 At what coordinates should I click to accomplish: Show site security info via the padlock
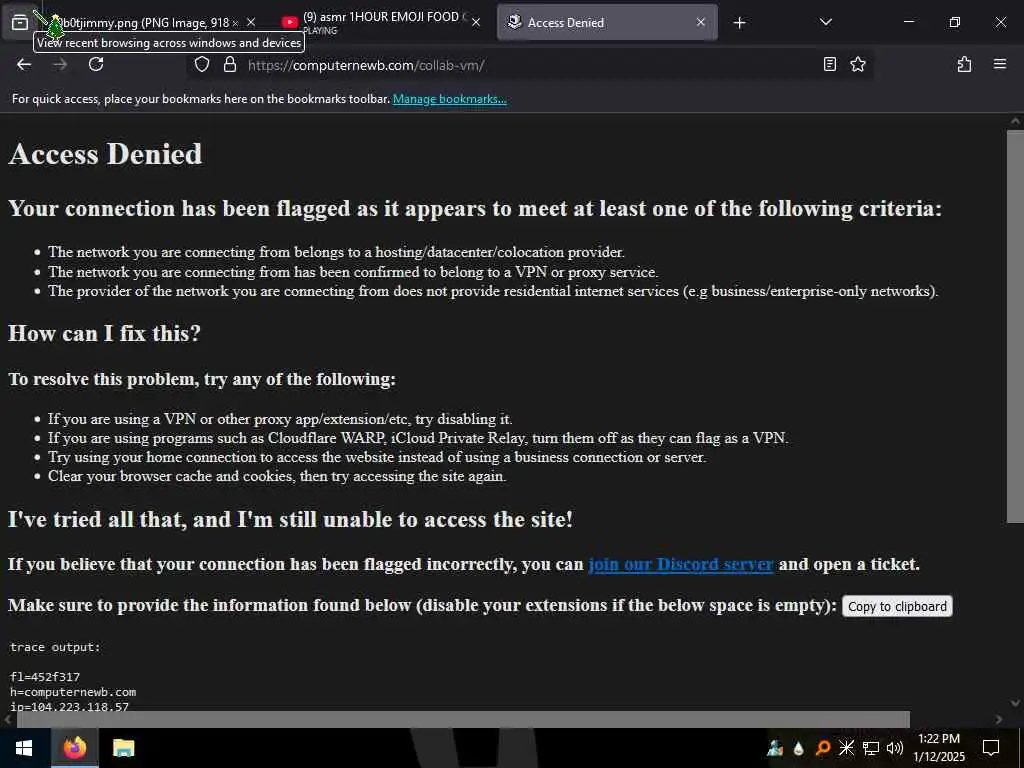pyautogui.click(x=230, y=65)
